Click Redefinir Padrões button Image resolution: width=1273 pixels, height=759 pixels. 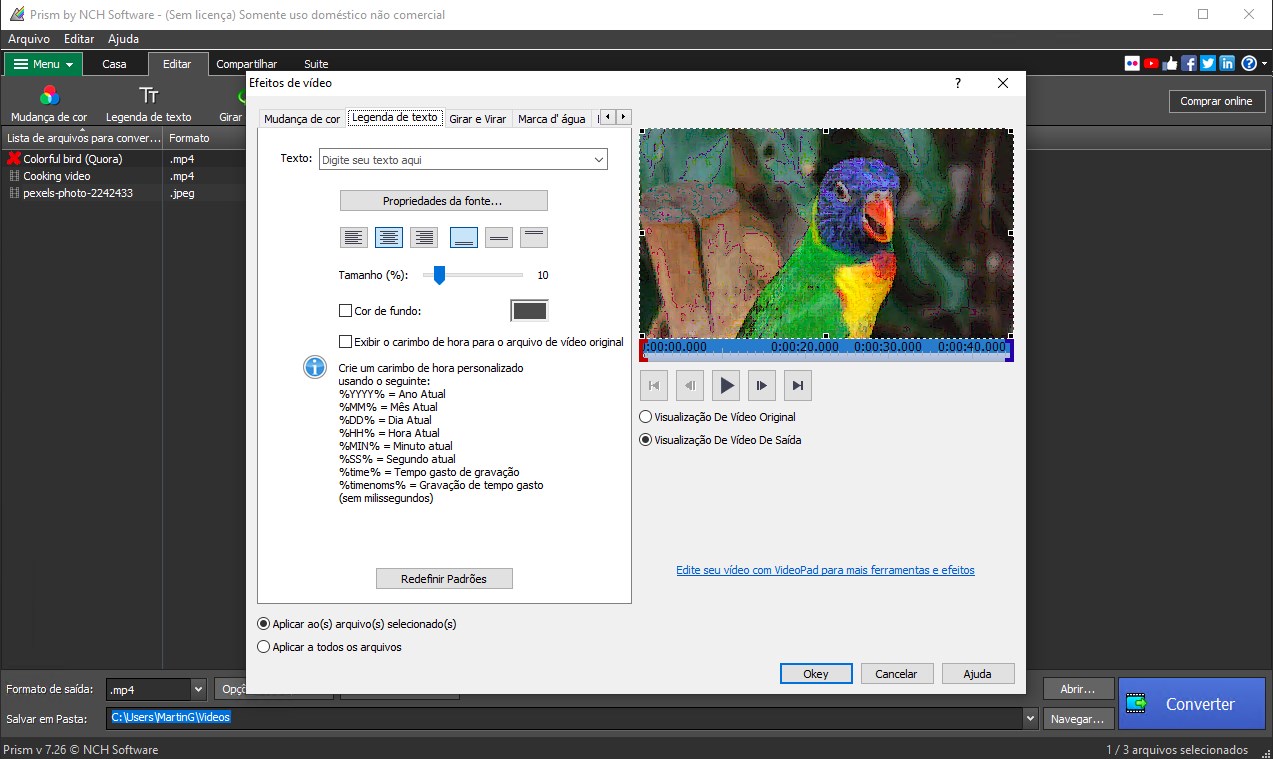444,579
